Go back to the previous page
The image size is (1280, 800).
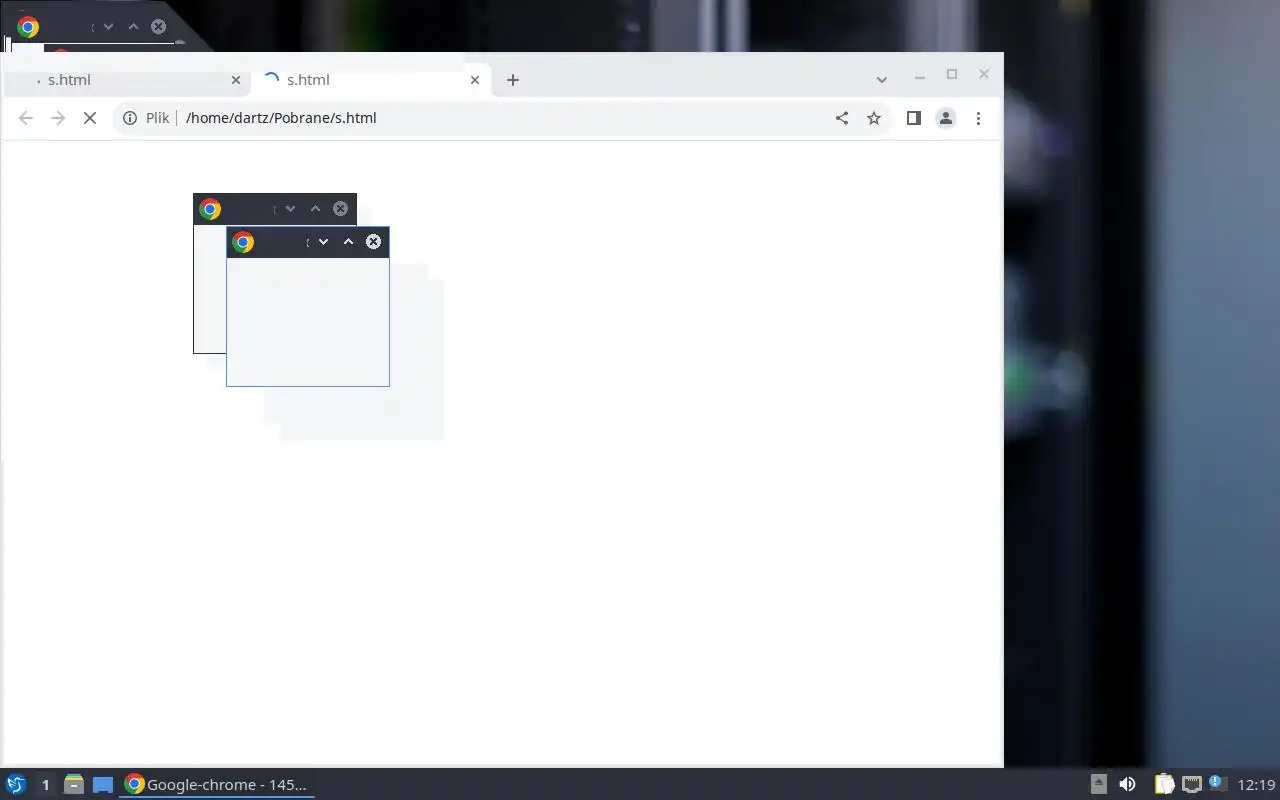pos(26,118)
